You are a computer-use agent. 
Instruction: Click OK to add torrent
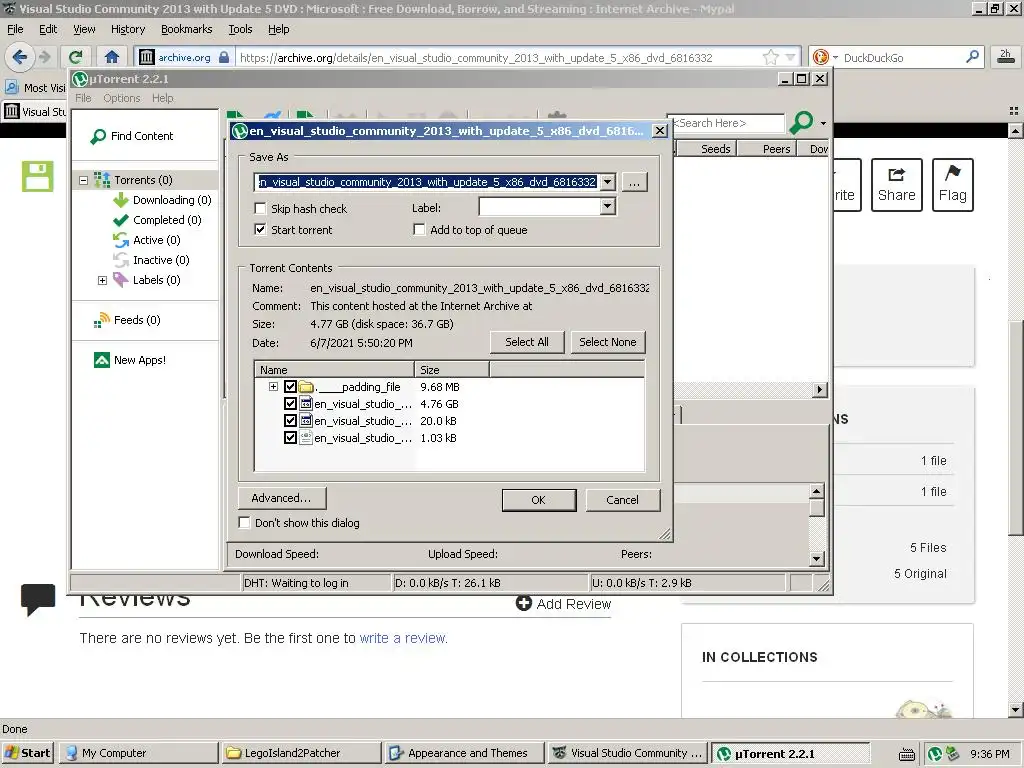(x=539, y=500)
